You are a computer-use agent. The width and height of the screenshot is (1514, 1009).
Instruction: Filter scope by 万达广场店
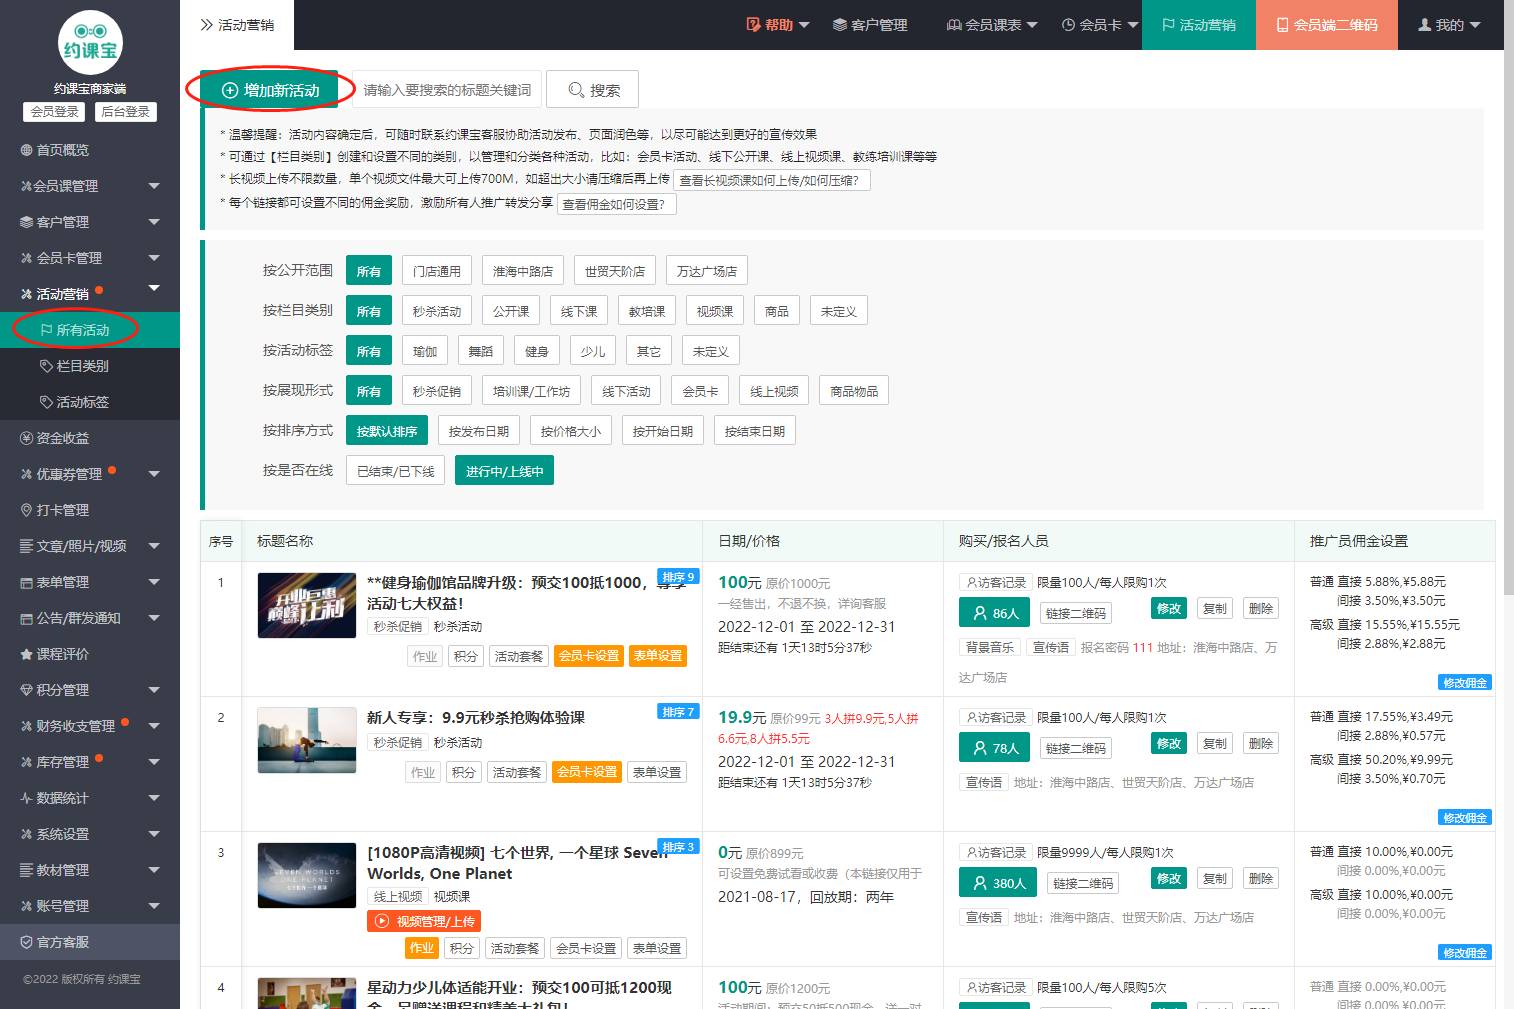pyautogui.click(x=707, y=271)
